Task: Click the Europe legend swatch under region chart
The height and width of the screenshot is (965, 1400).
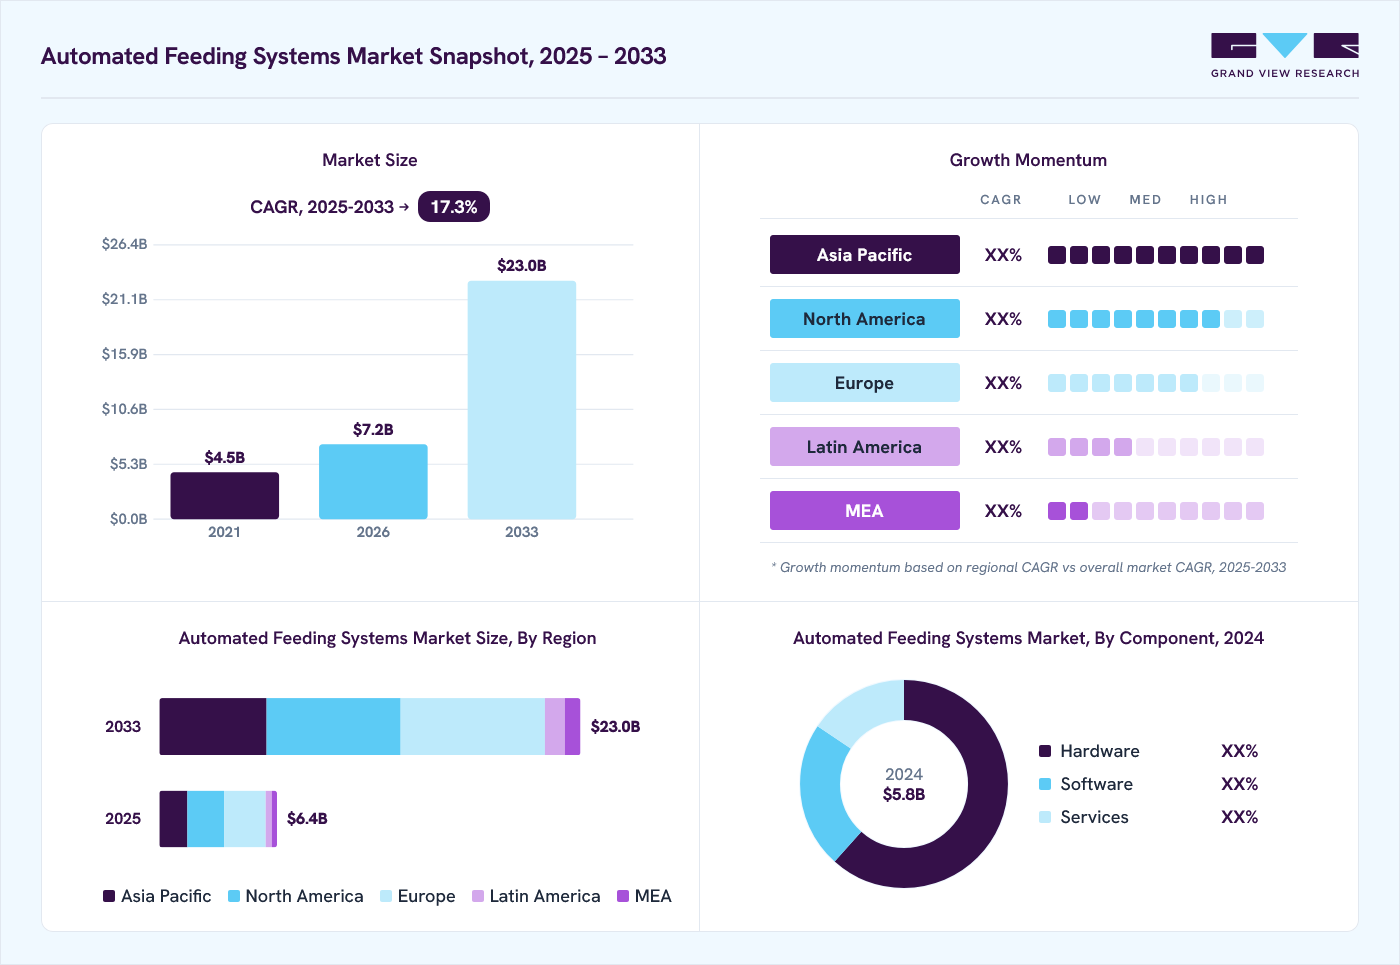Action: click(x=386, y=896)
